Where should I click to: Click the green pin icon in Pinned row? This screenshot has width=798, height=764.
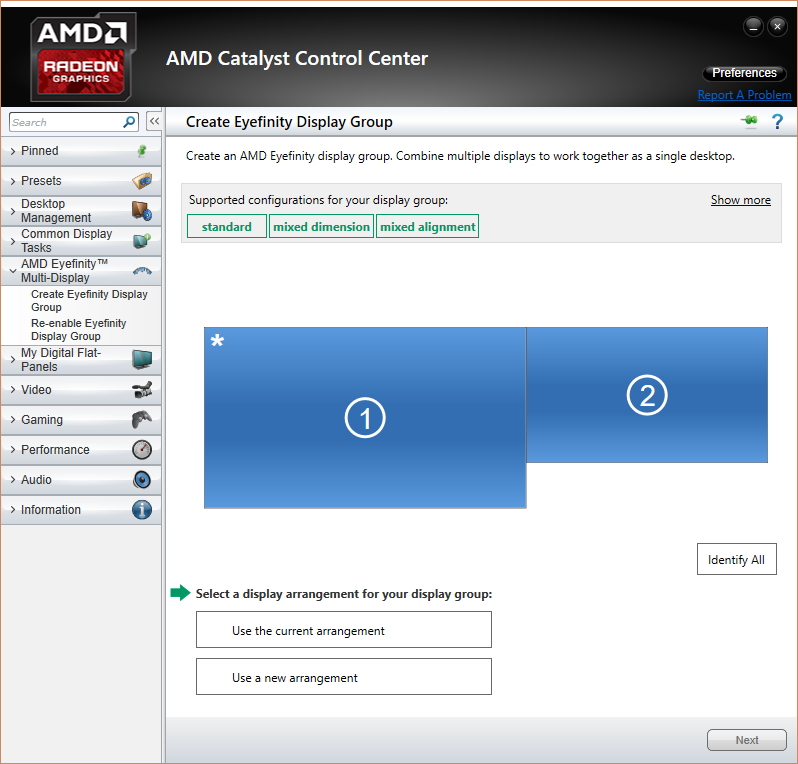[142, 151]
